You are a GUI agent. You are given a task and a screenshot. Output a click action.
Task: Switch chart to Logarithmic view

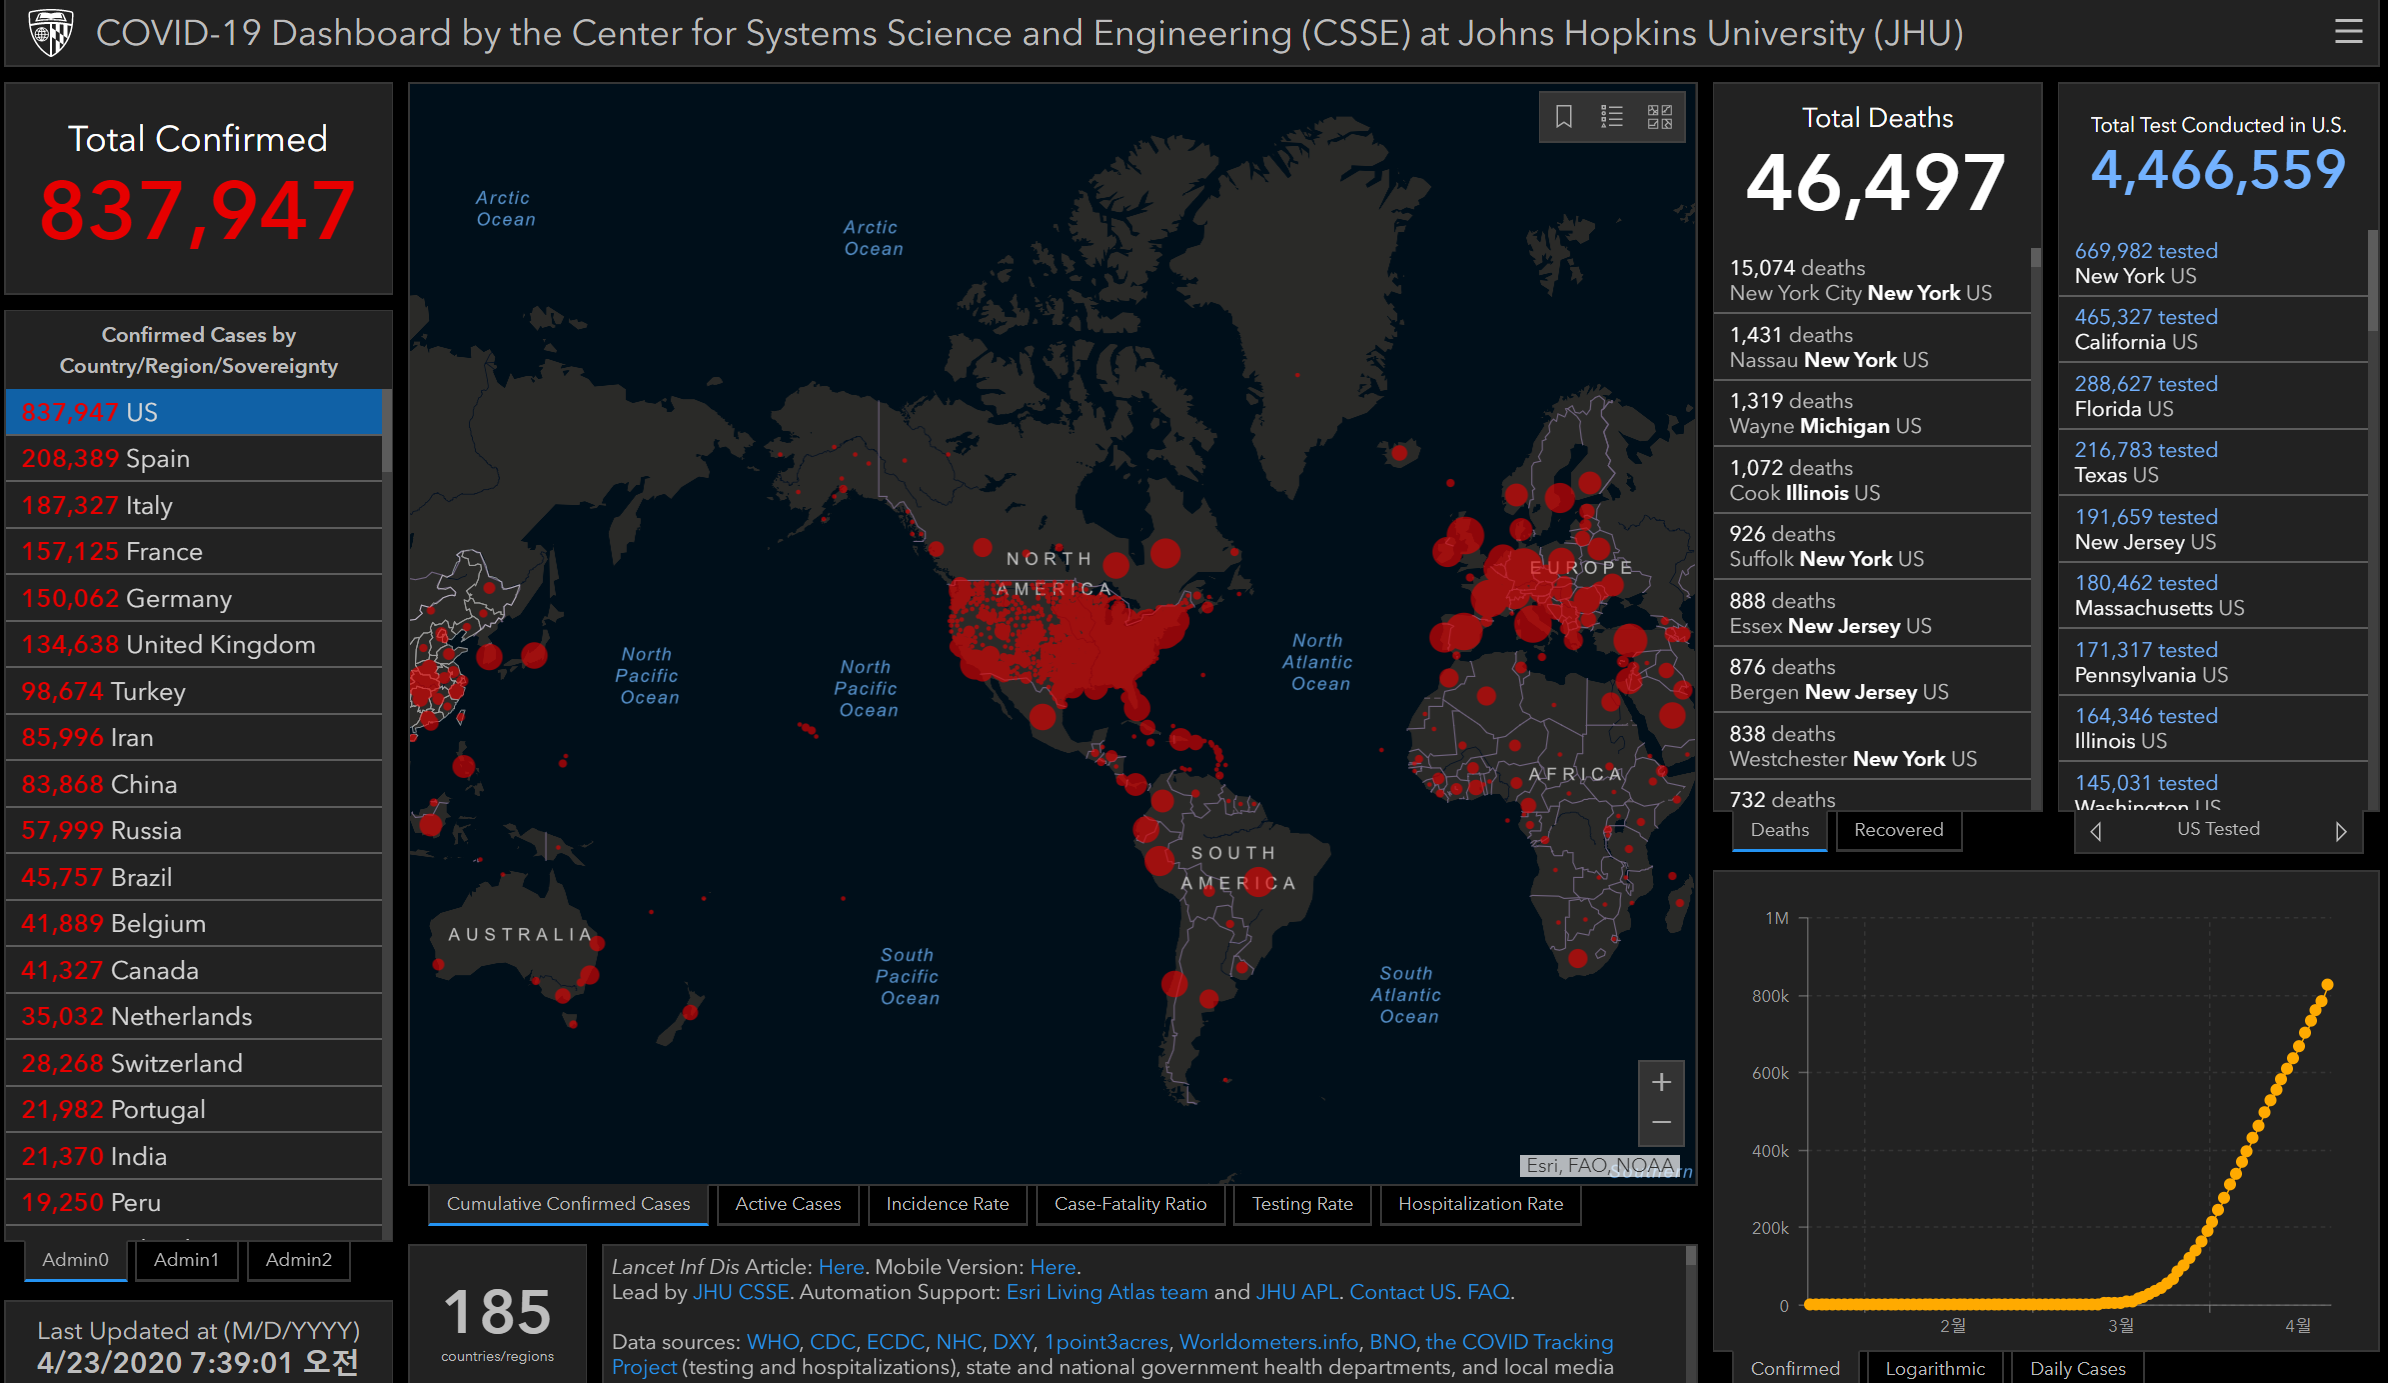tap(1934, 1368)
